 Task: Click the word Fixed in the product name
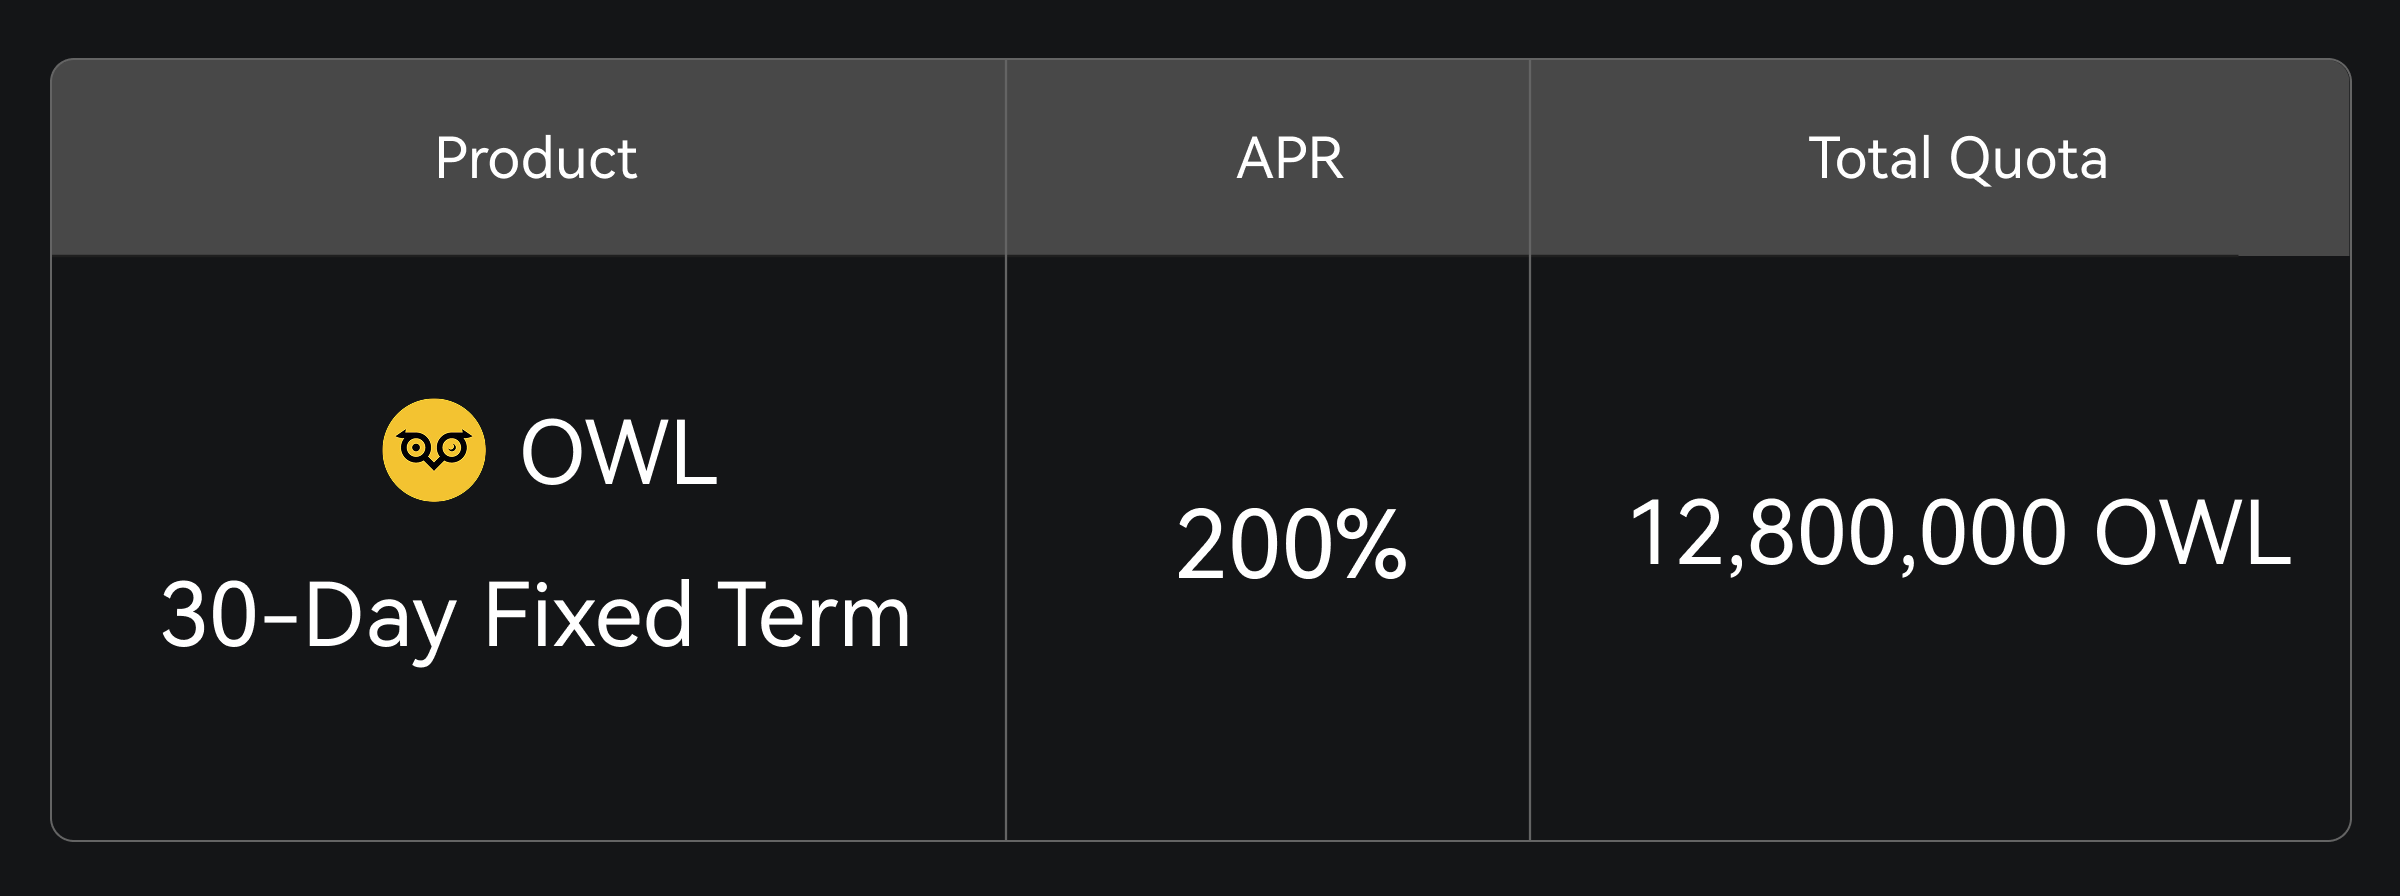click(587, 615)
